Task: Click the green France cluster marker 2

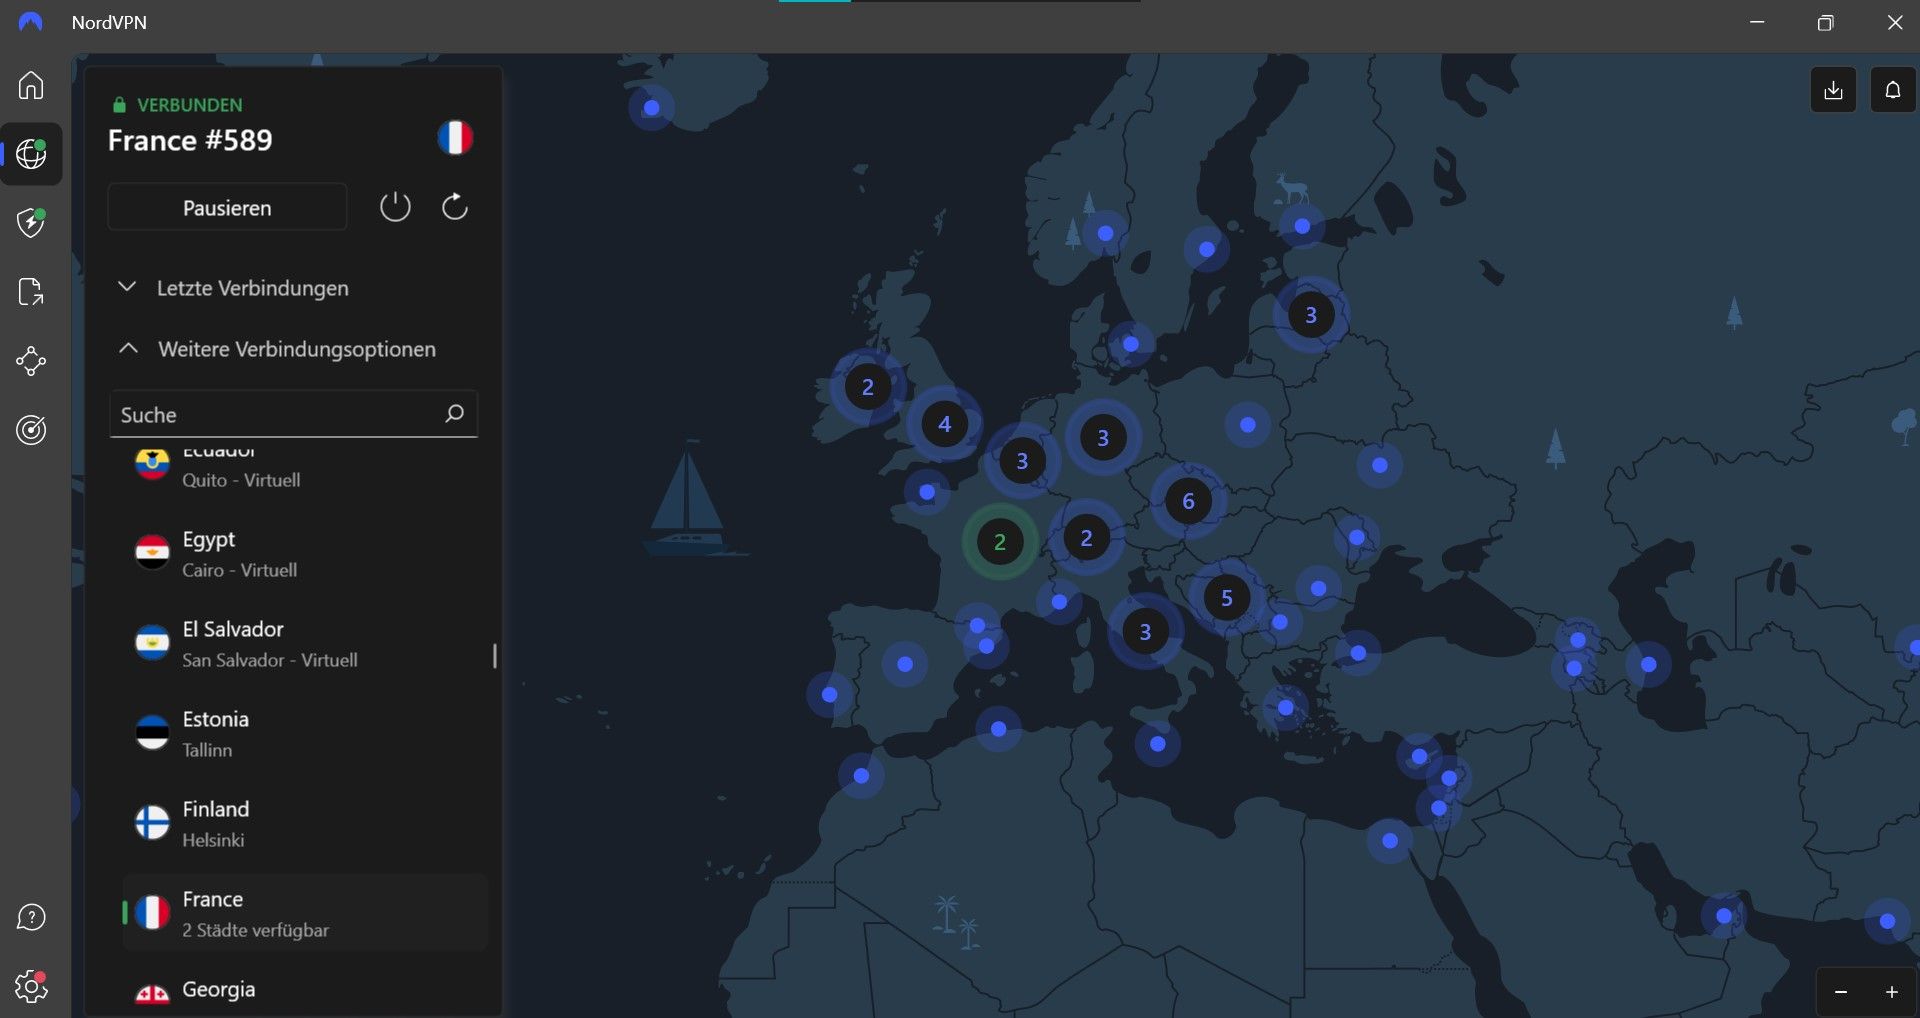Action: pos(999,542)
